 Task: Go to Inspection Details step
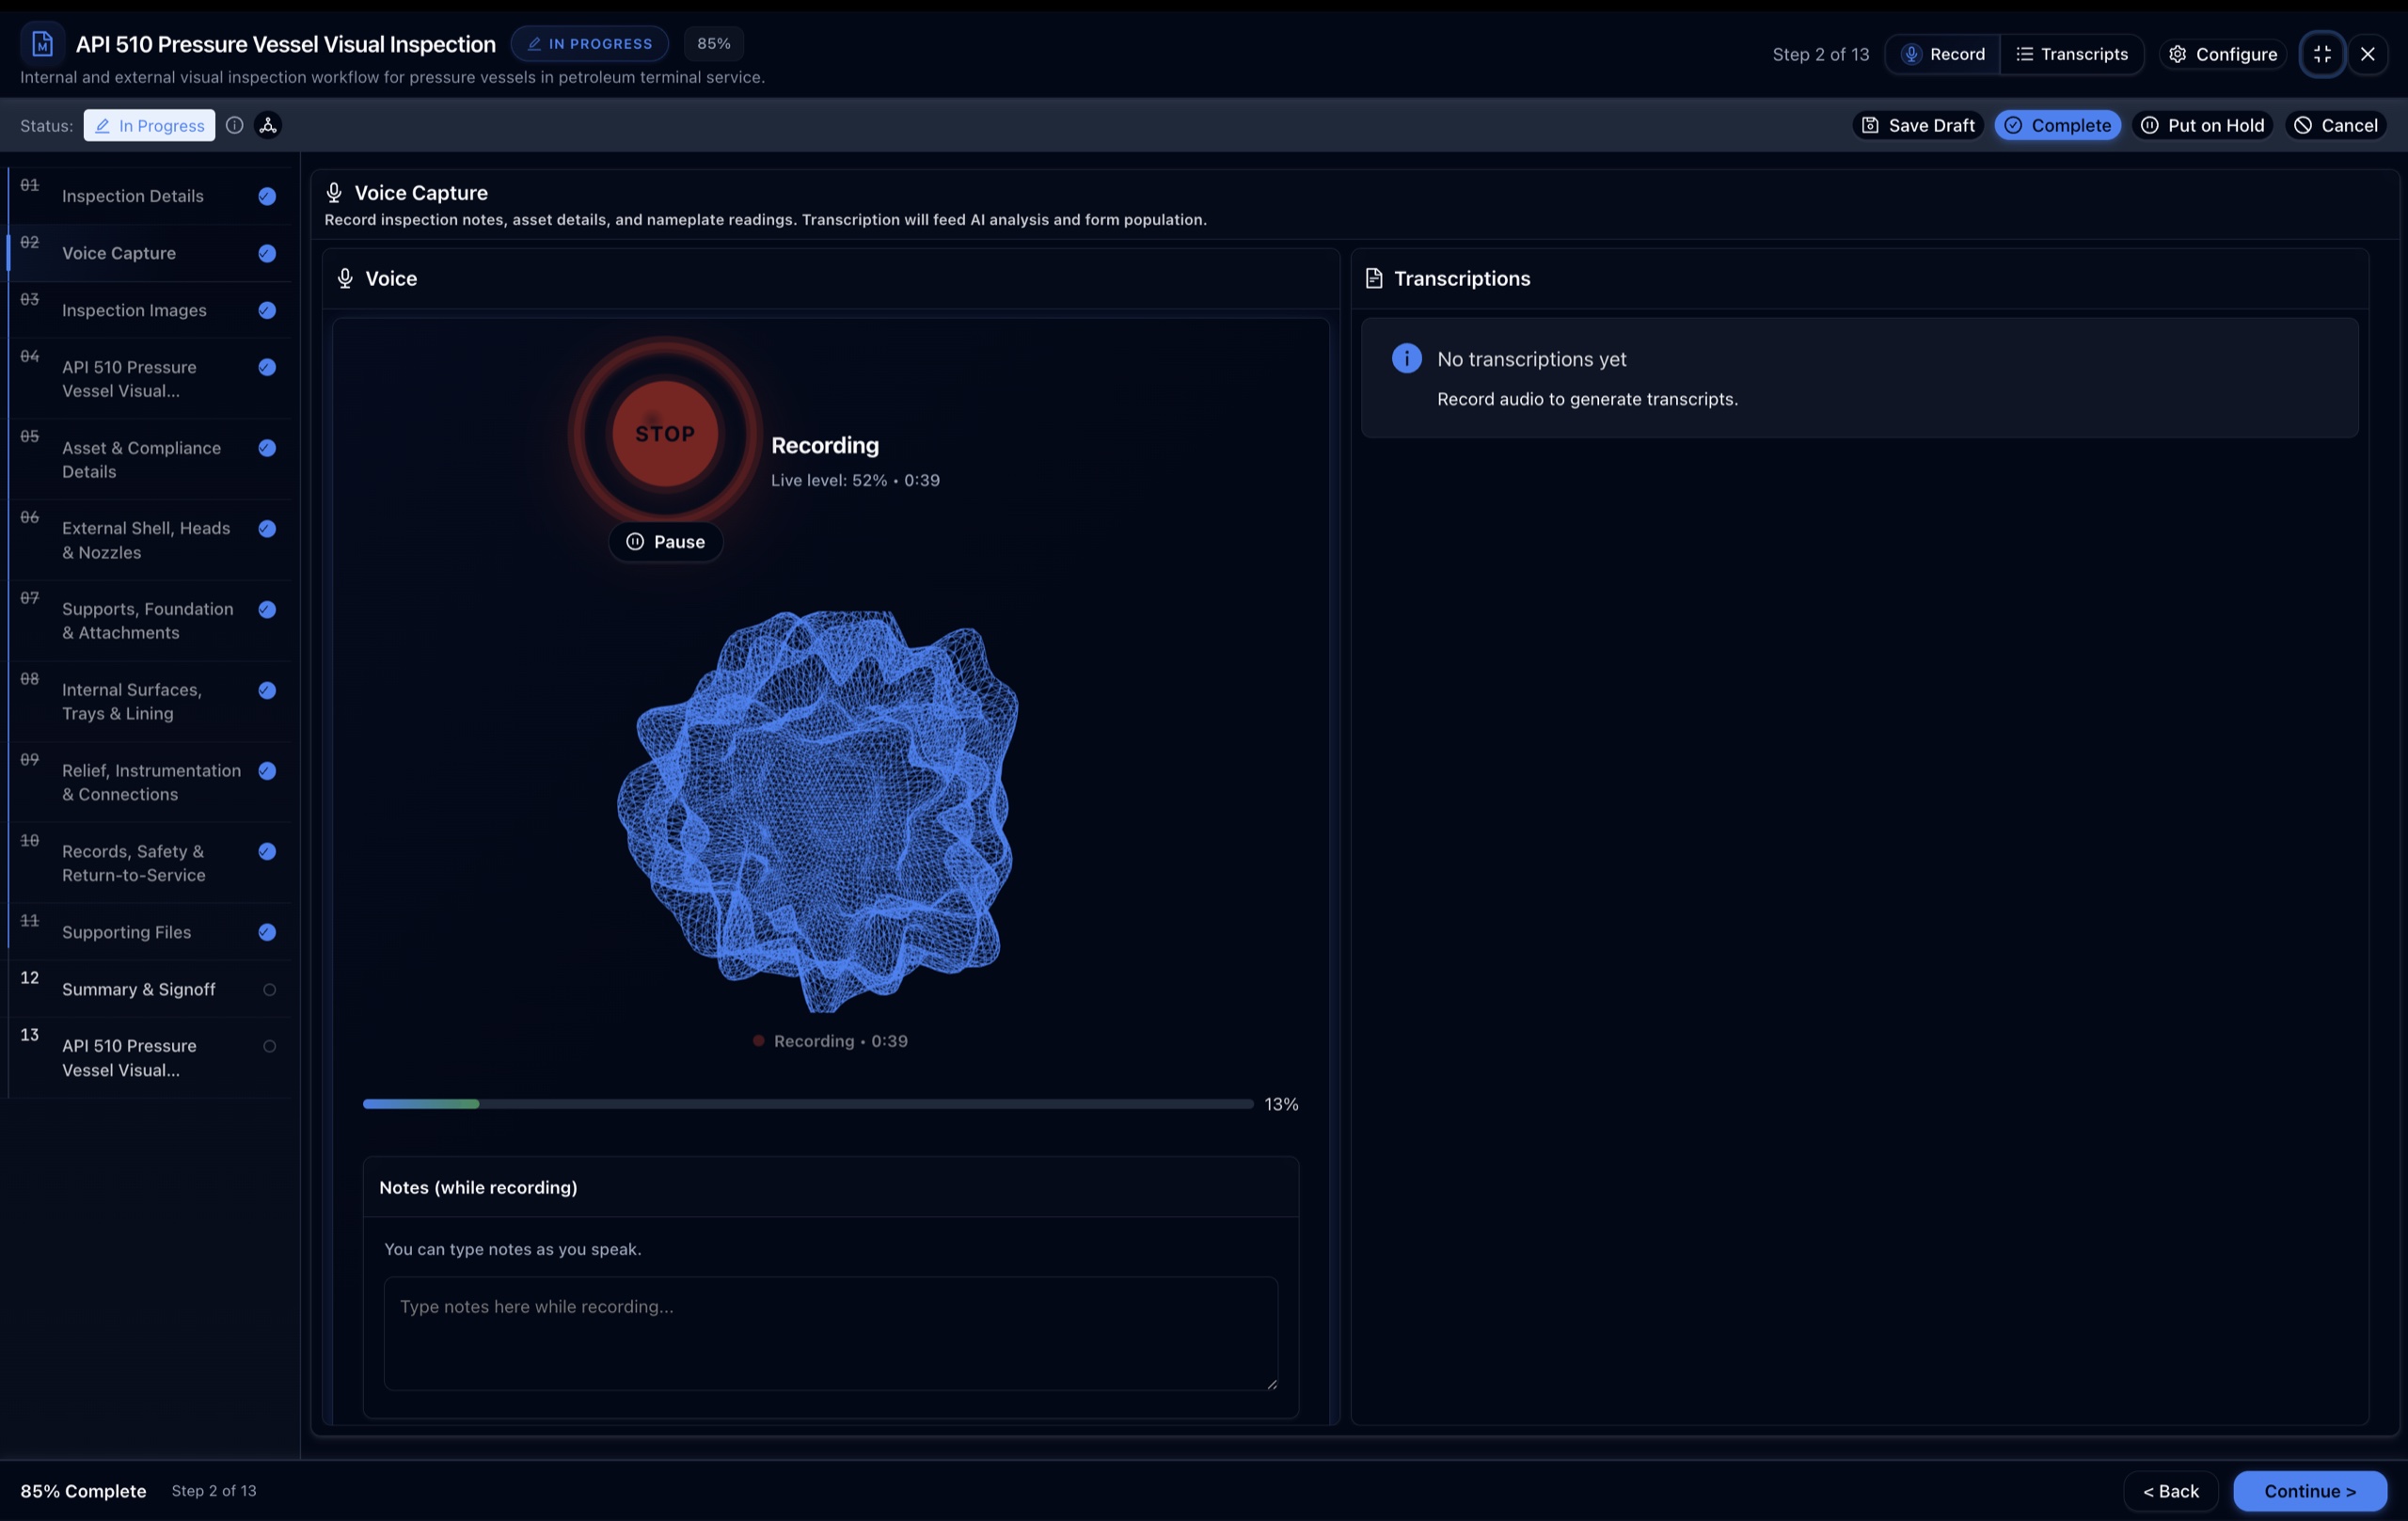(x=150, y=196)
